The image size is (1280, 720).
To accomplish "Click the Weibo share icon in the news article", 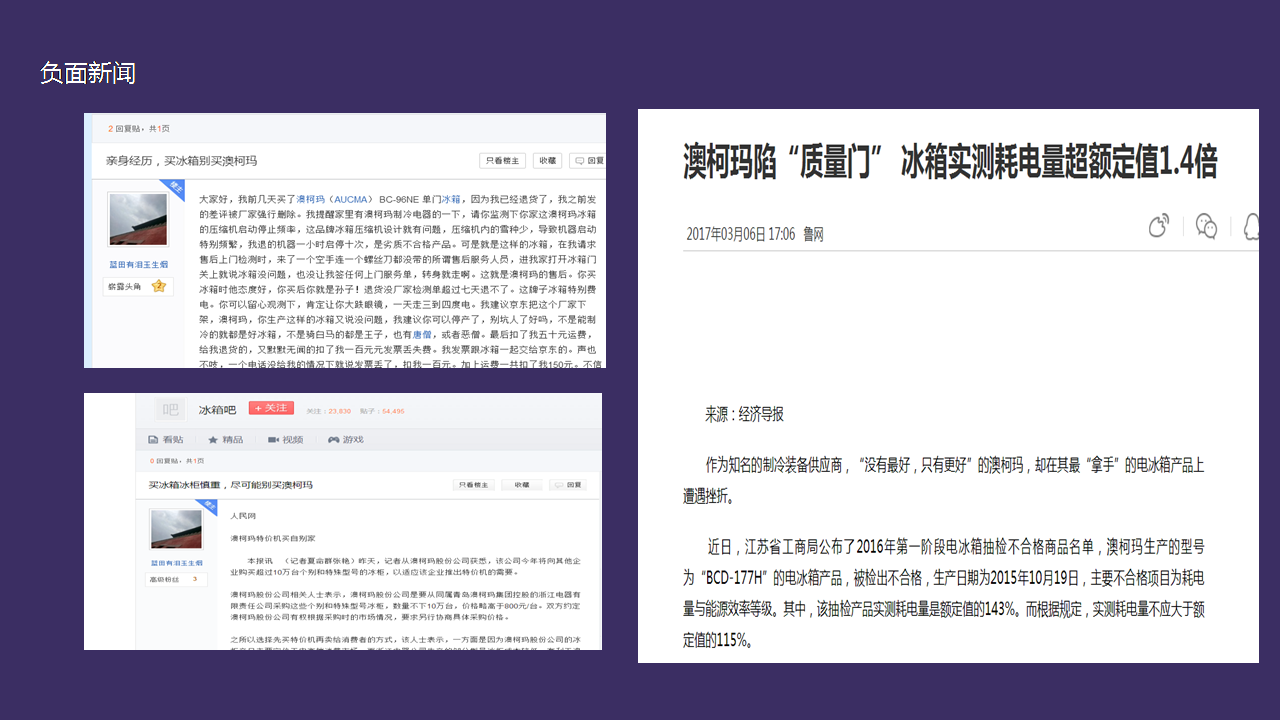I will click(1159, 226).
